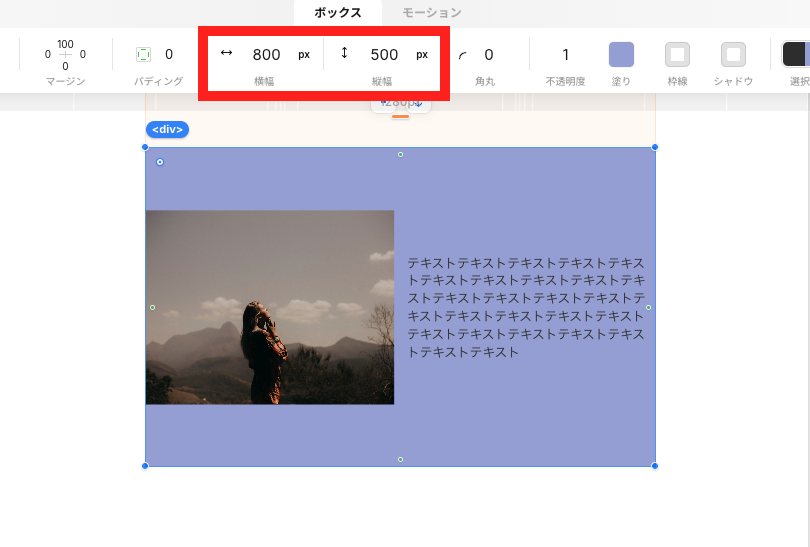810x547 pixels.
Task: Click the マージン label
Action: click(x=66, y=81)
